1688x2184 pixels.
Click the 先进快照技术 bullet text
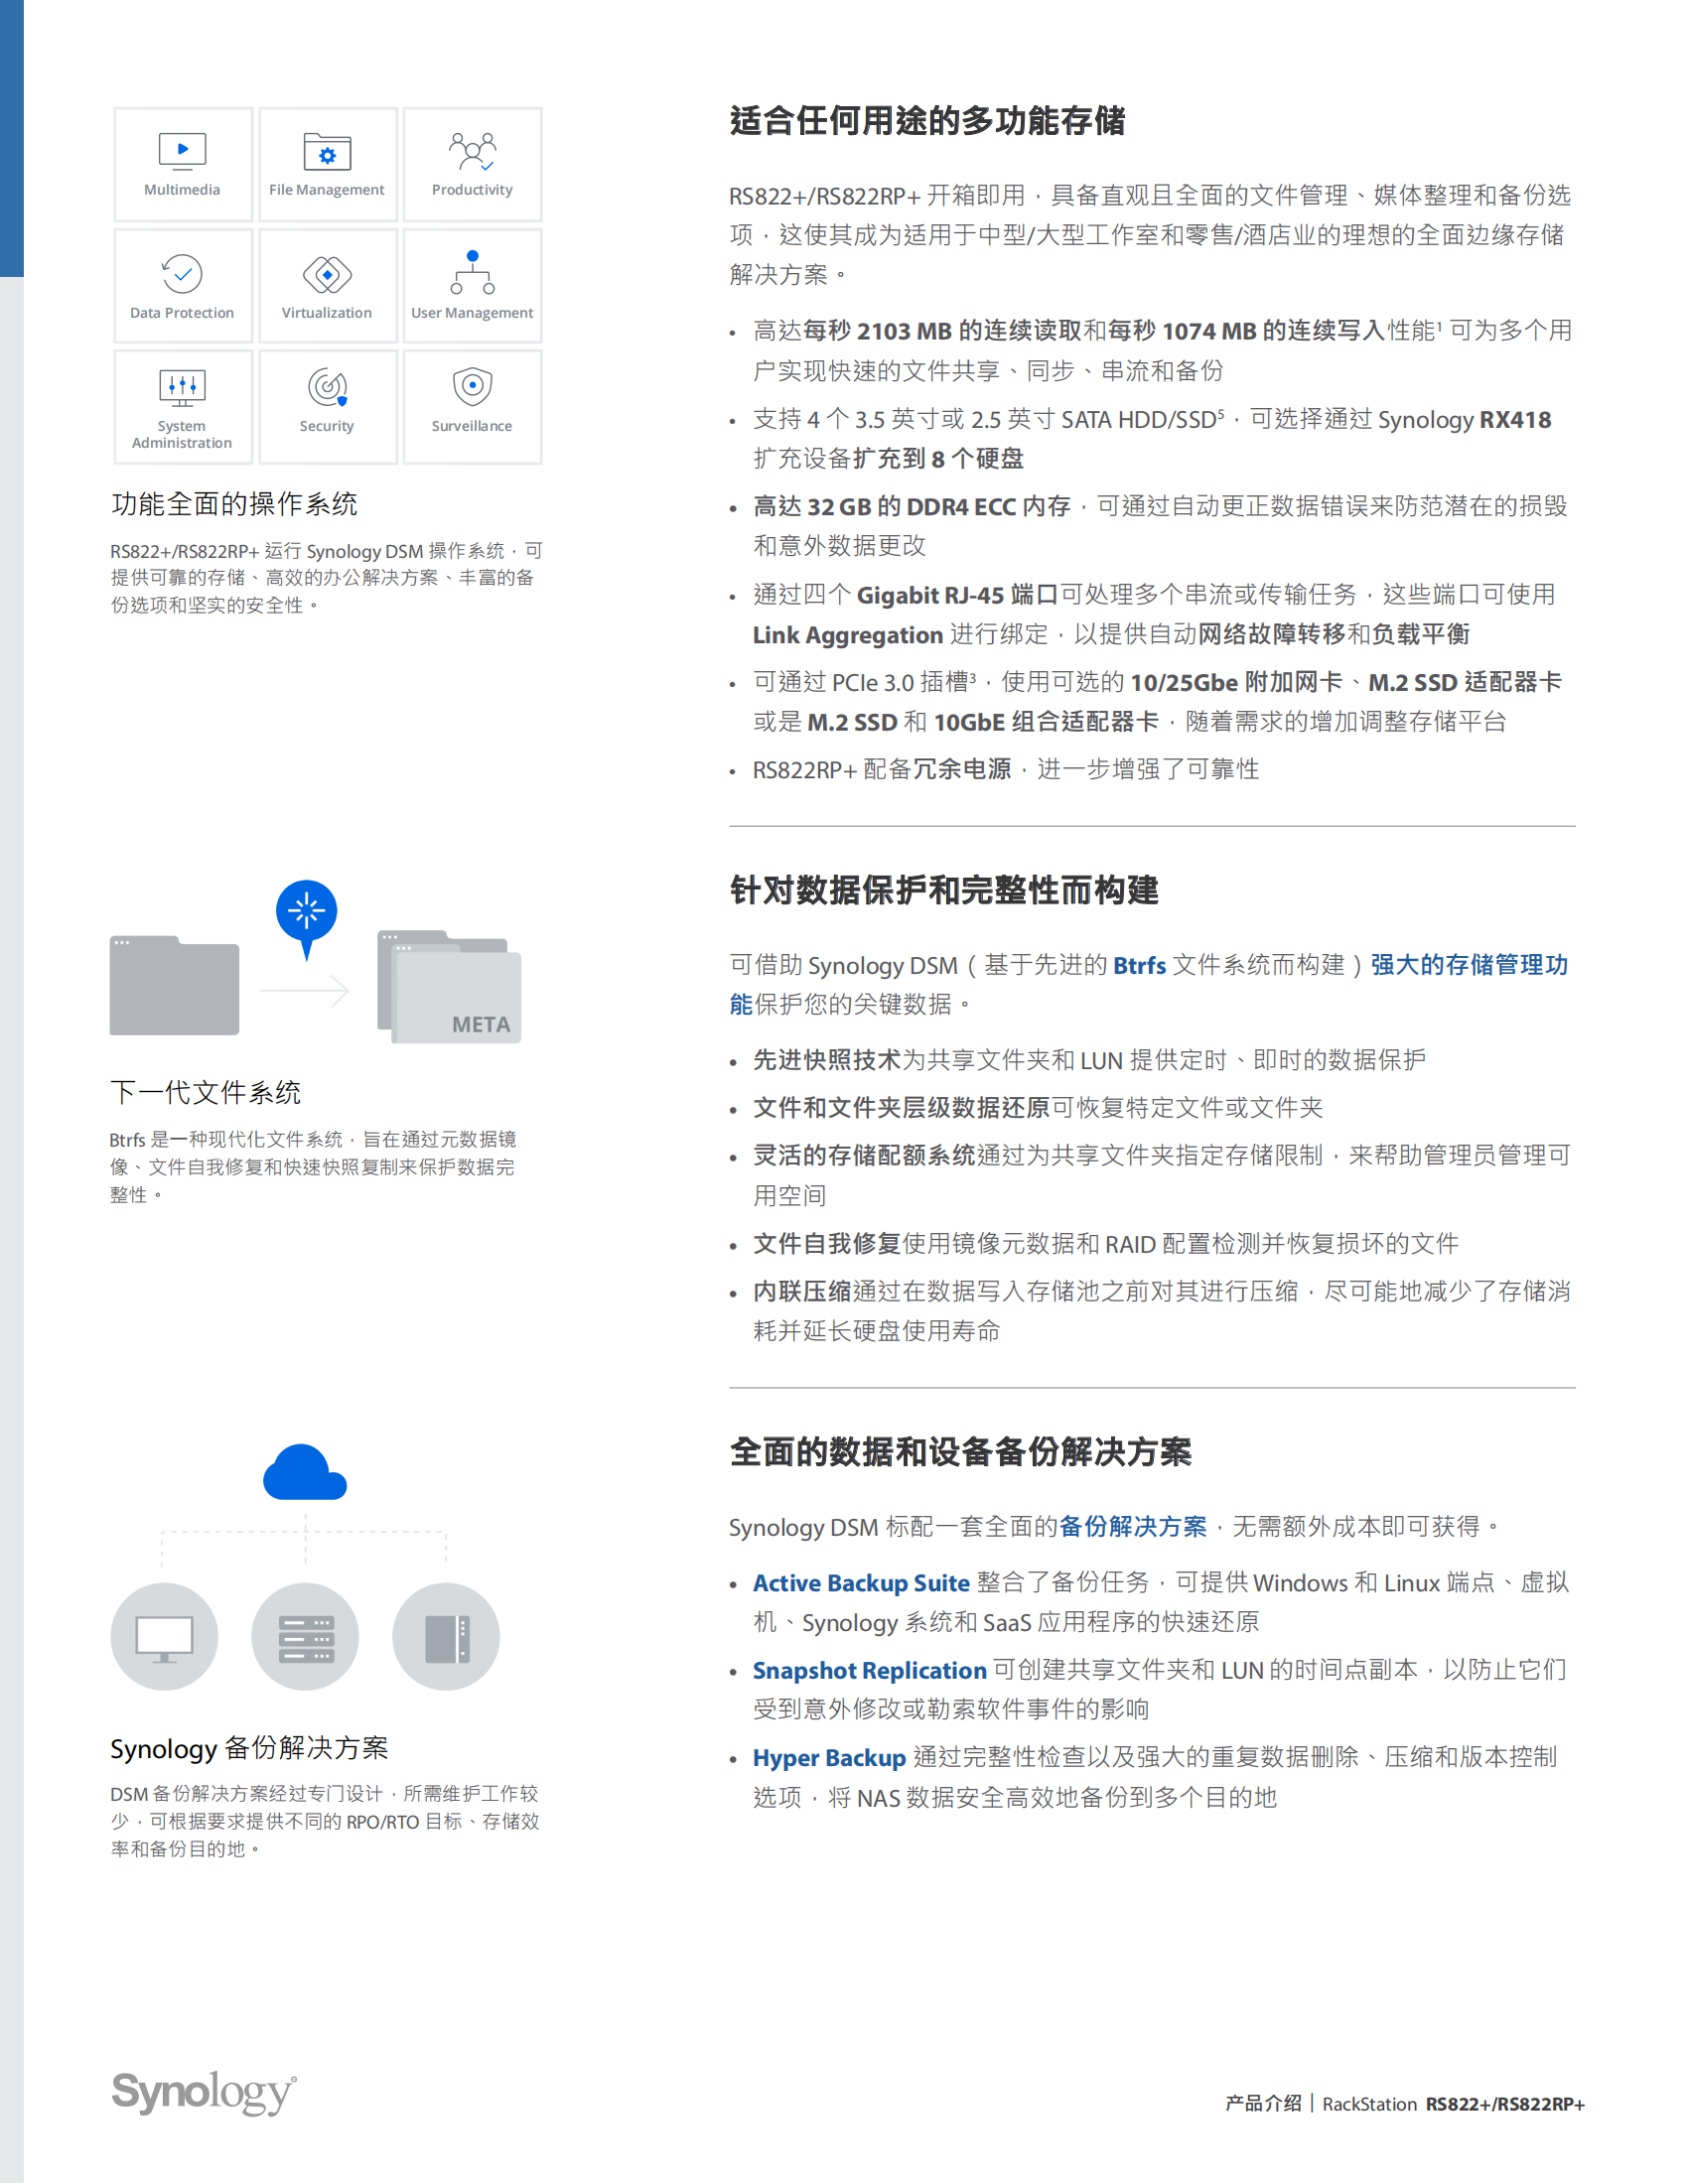coord(827,1060)
